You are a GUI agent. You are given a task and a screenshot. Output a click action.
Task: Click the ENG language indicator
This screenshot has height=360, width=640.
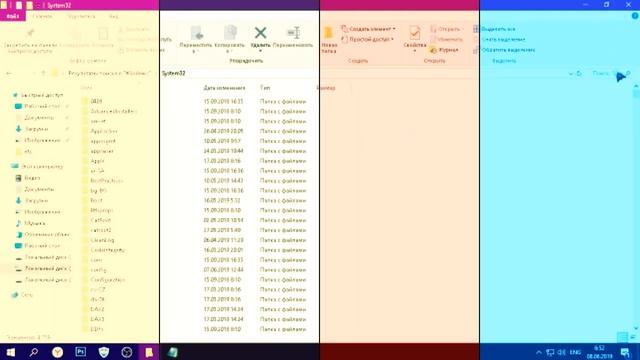point(575,352)
